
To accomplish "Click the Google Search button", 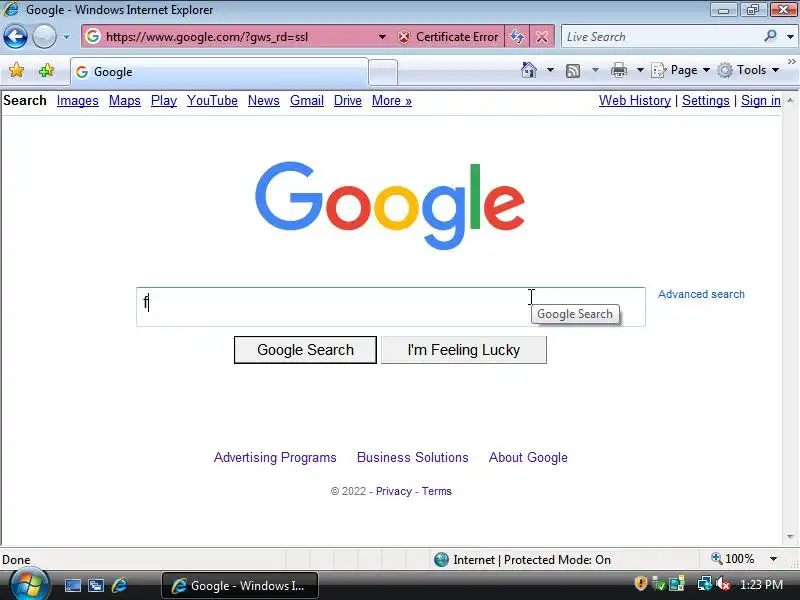I will pyautogui.click(x=305, y=350).
